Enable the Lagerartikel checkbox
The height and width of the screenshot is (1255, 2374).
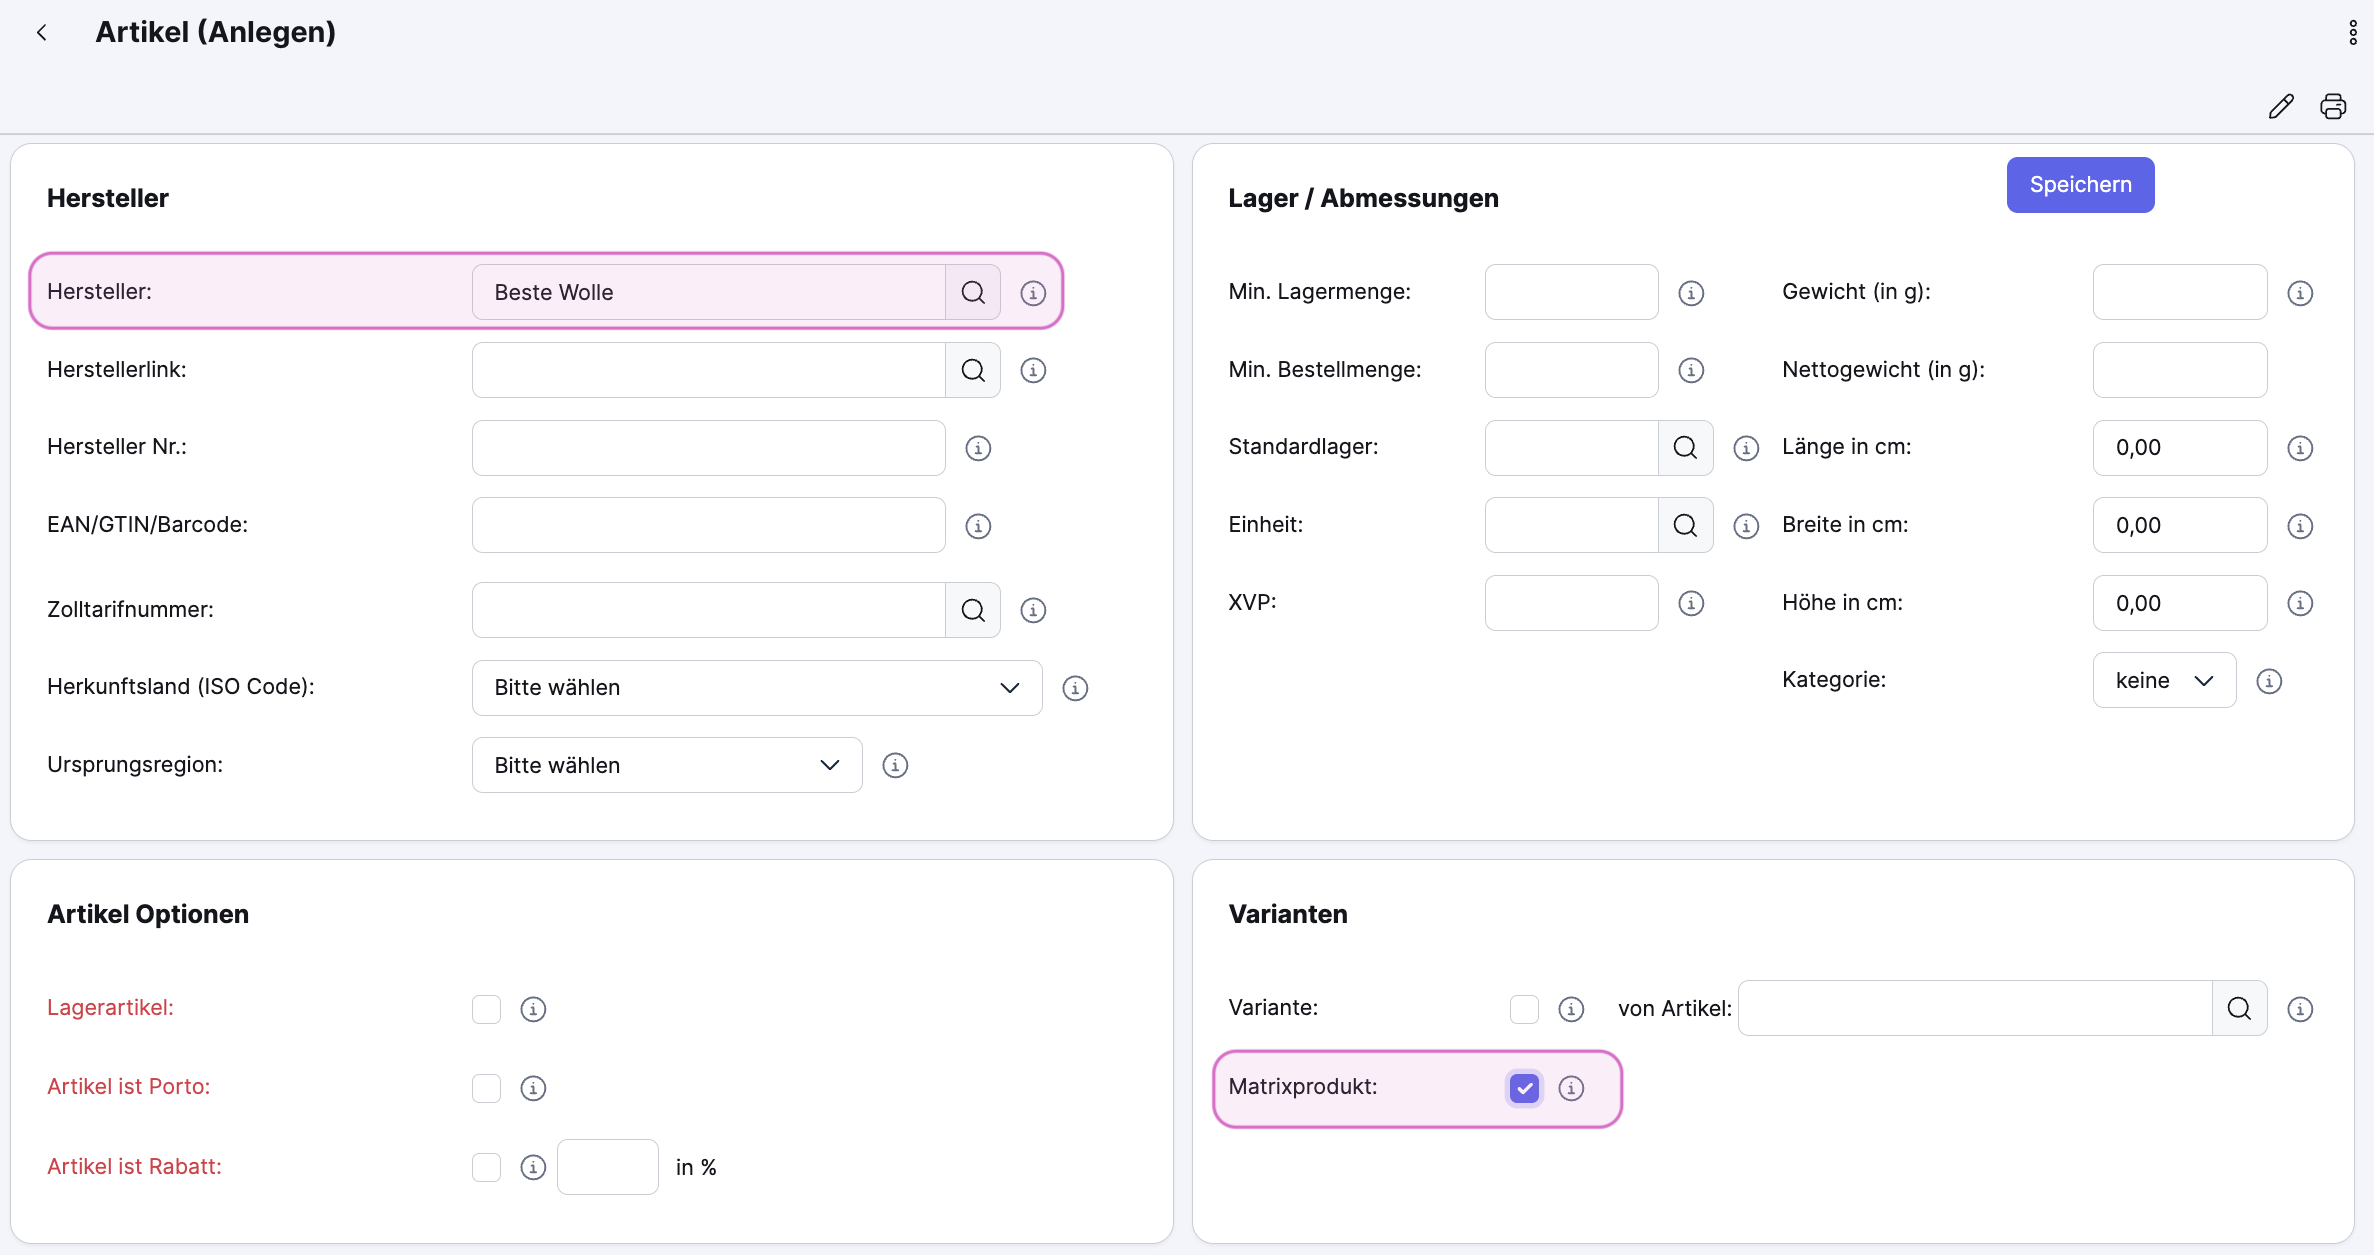[x=486, y=1009]
